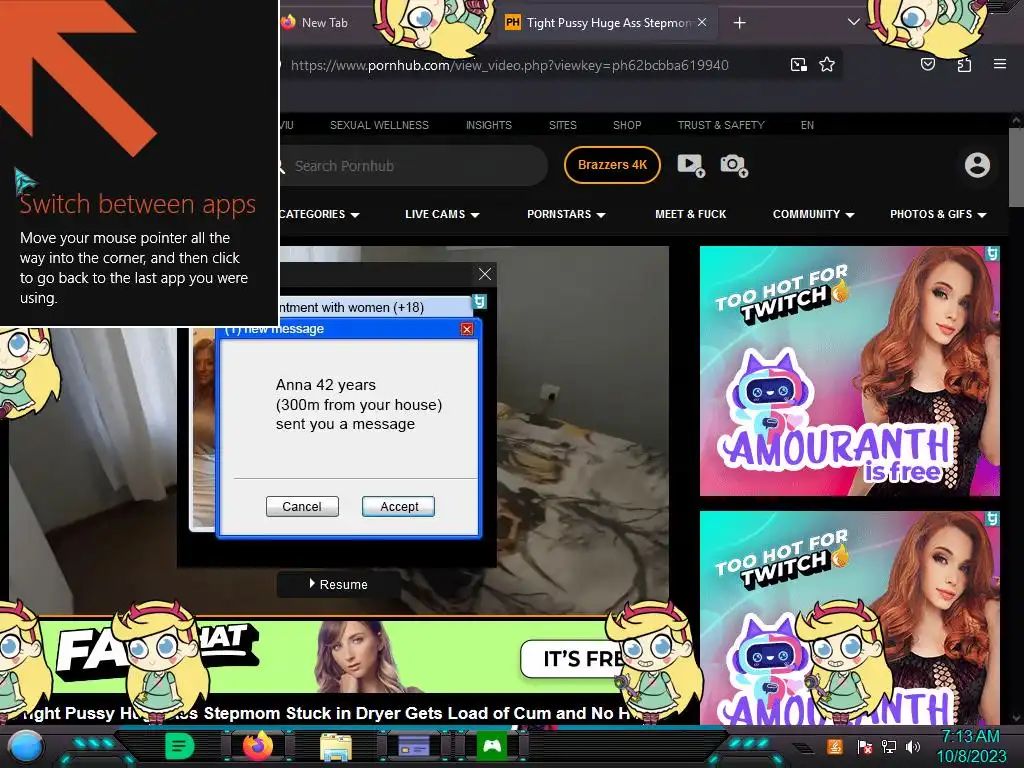This screenshot has height=768, width=1024.
Task: Click the page vertical scrollbar thumb
Action: tap(1016, 168)
